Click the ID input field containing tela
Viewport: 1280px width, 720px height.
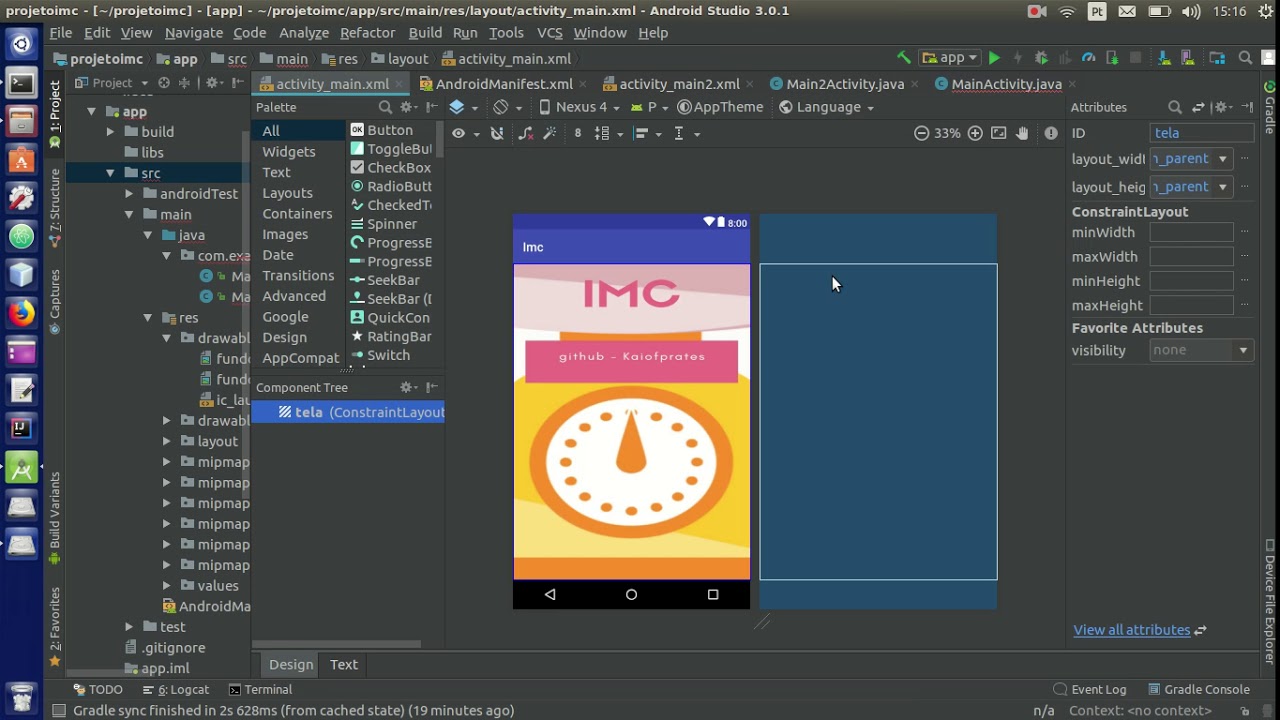point(1202,132)
